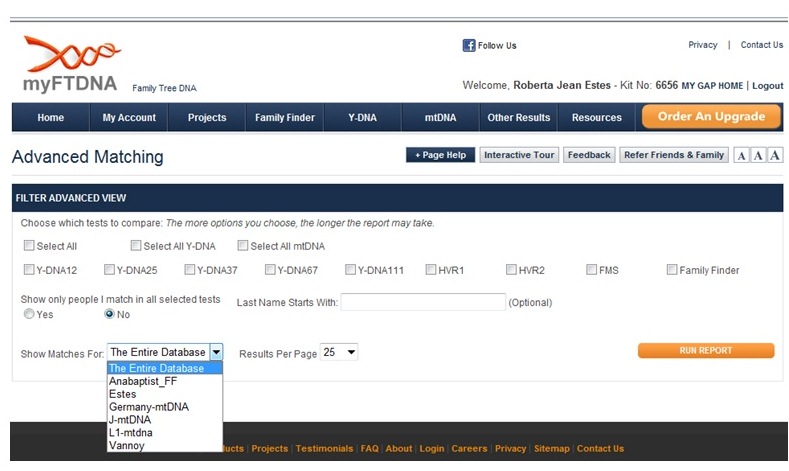Select Yes for matching all selected tests
This screenshot has height=471, width=789.
click(x=29, y=314)
